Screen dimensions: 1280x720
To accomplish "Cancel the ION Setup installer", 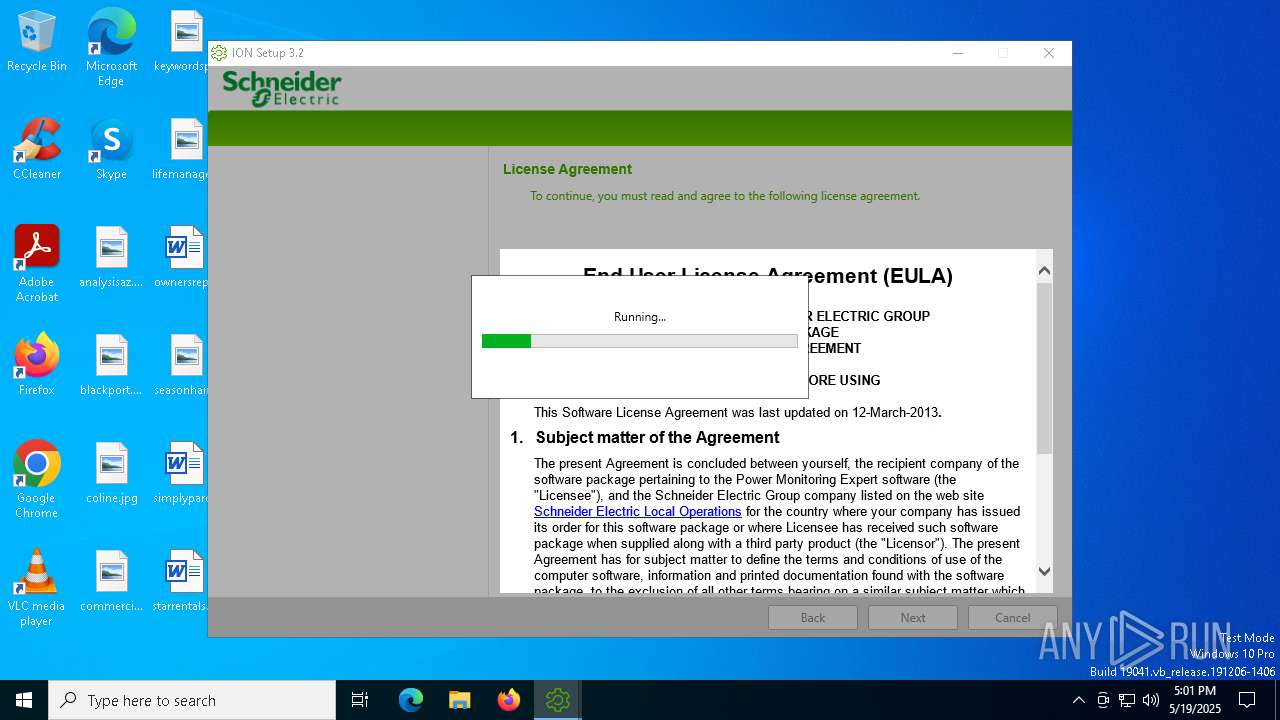I will (1013, 618).
